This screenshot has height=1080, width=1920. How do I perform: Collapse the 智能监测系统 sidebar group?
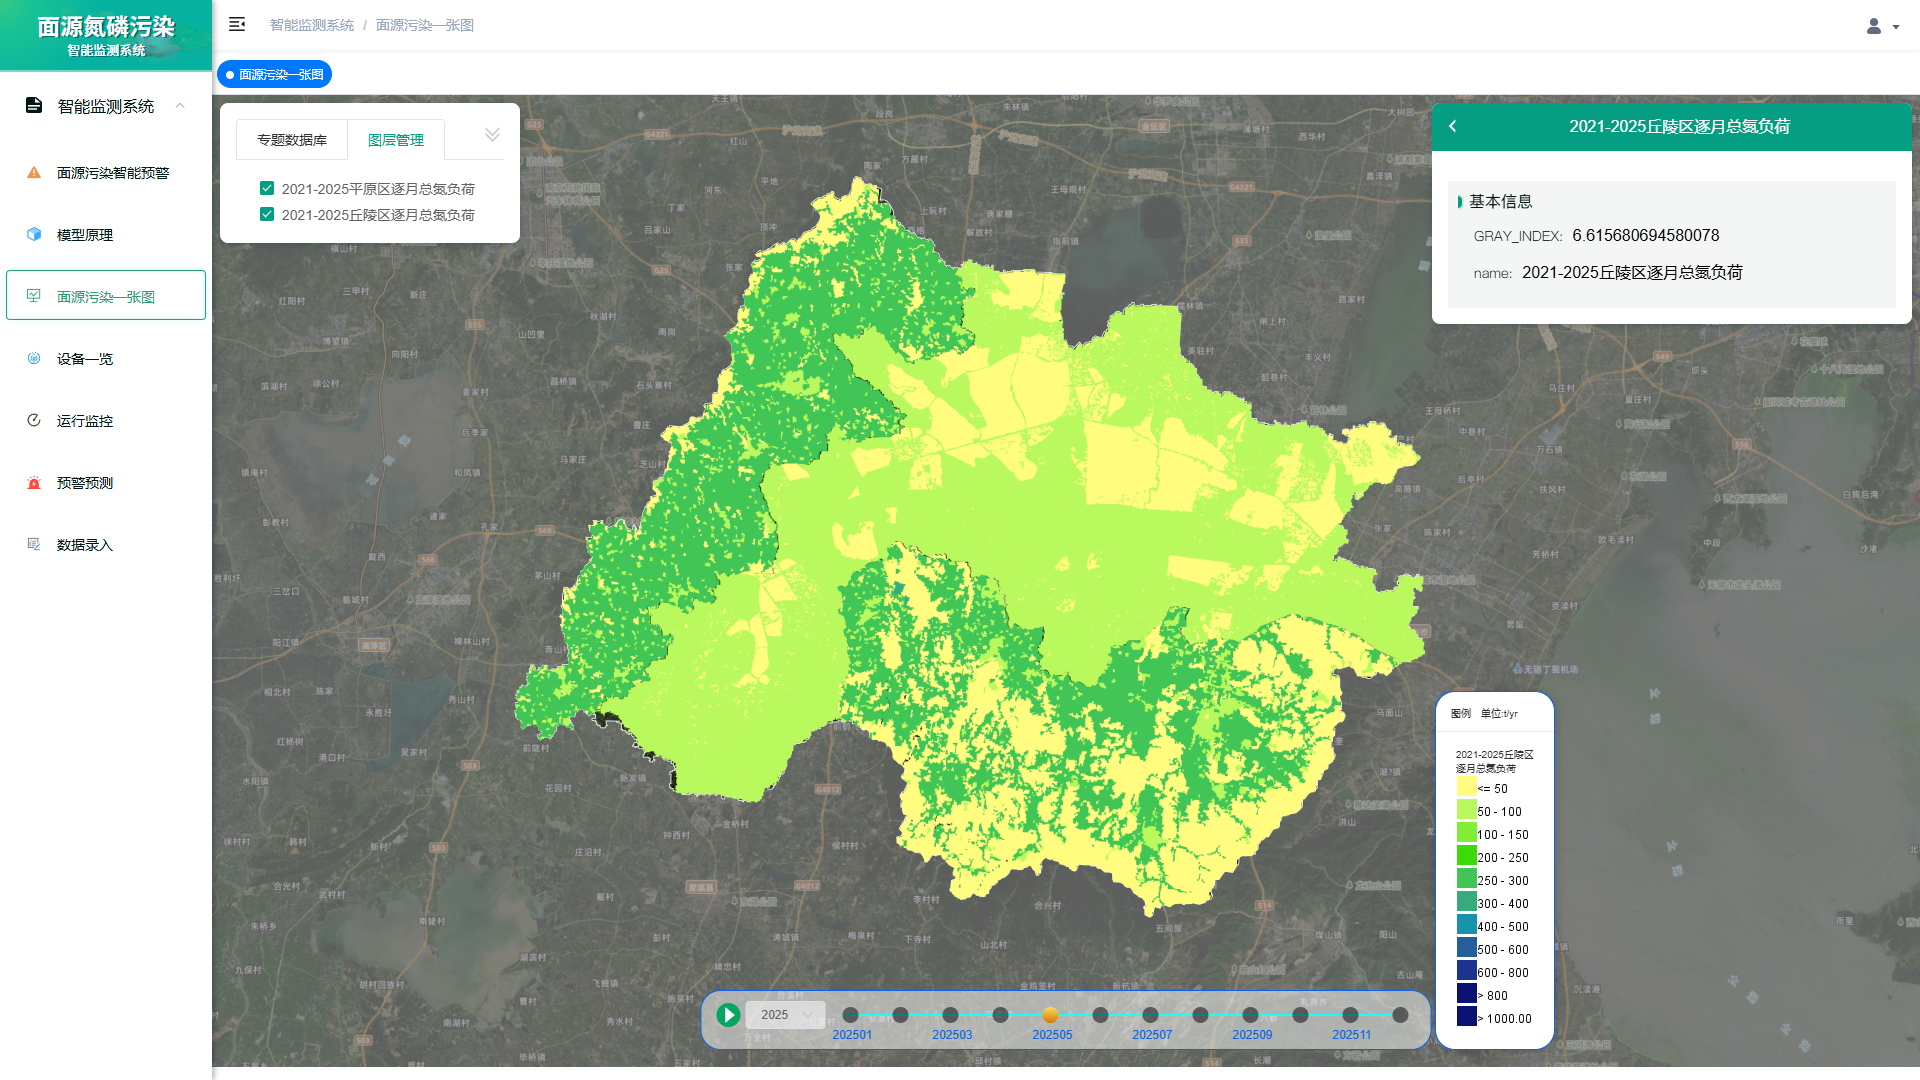(180, 105)
